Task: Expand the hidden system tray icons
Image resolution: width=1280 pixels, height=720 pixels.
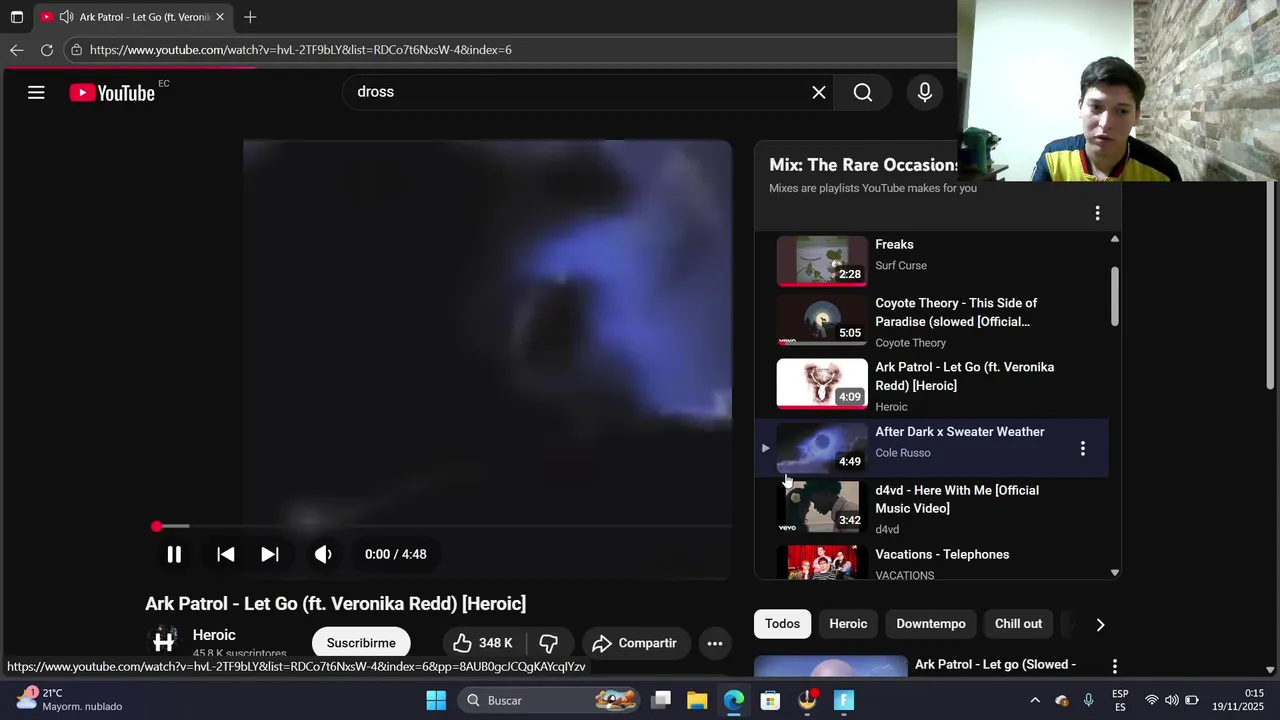Action: tap(1035, 700)
